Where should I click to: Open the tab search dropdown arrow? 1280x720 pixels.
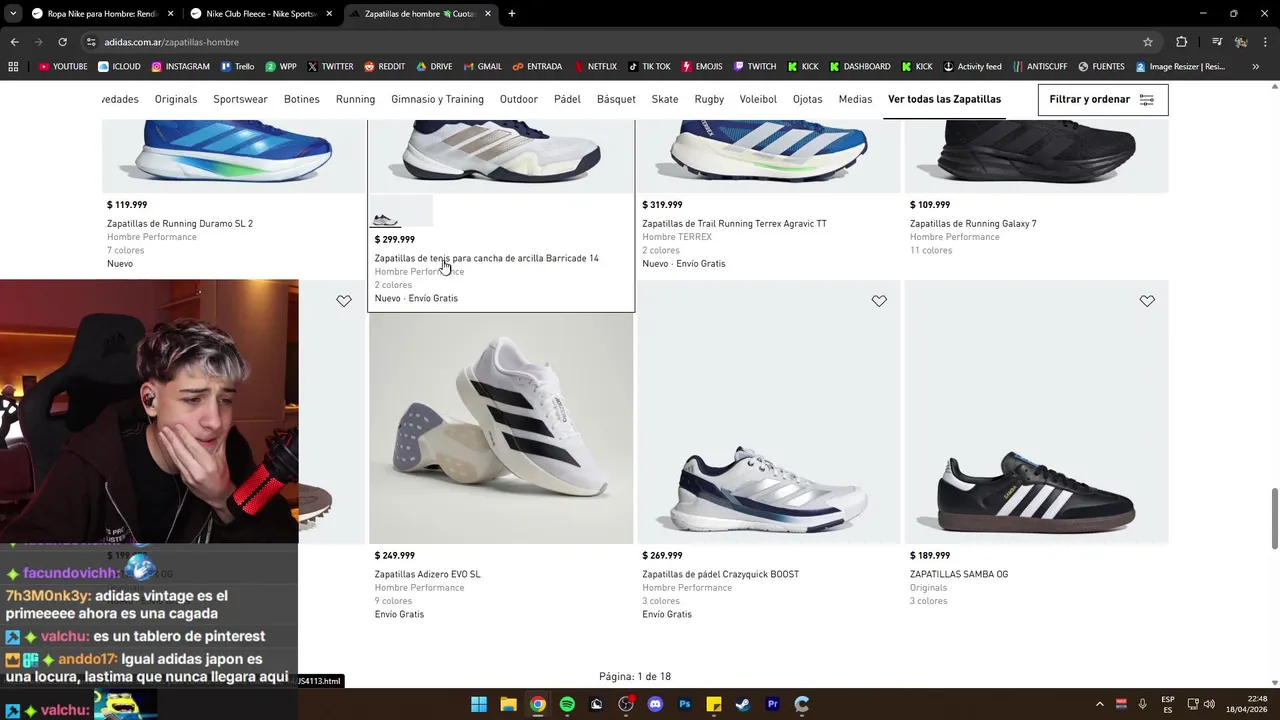(13, 14)
